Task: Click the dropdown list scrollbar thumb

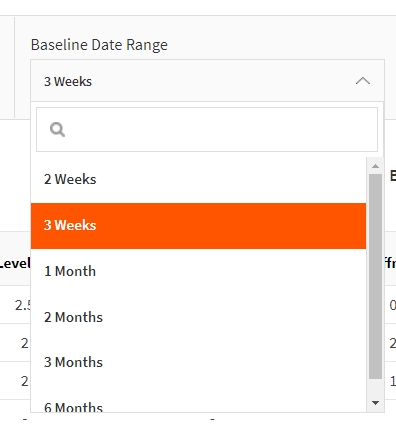Action: tap(375, 276)
